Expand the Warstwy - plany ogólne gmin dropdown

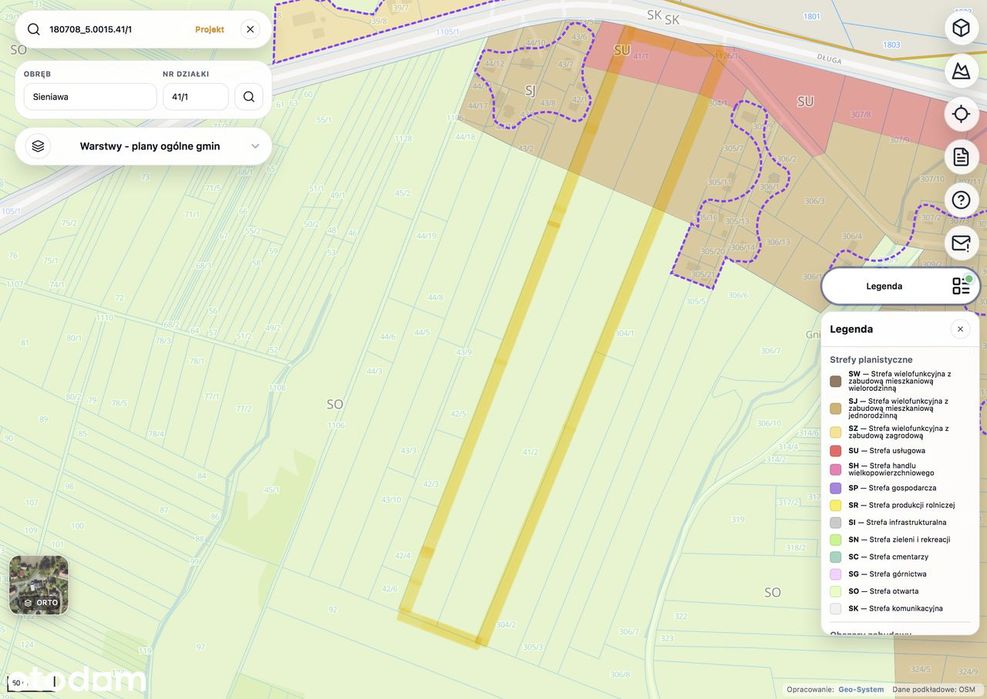(255, 146)
